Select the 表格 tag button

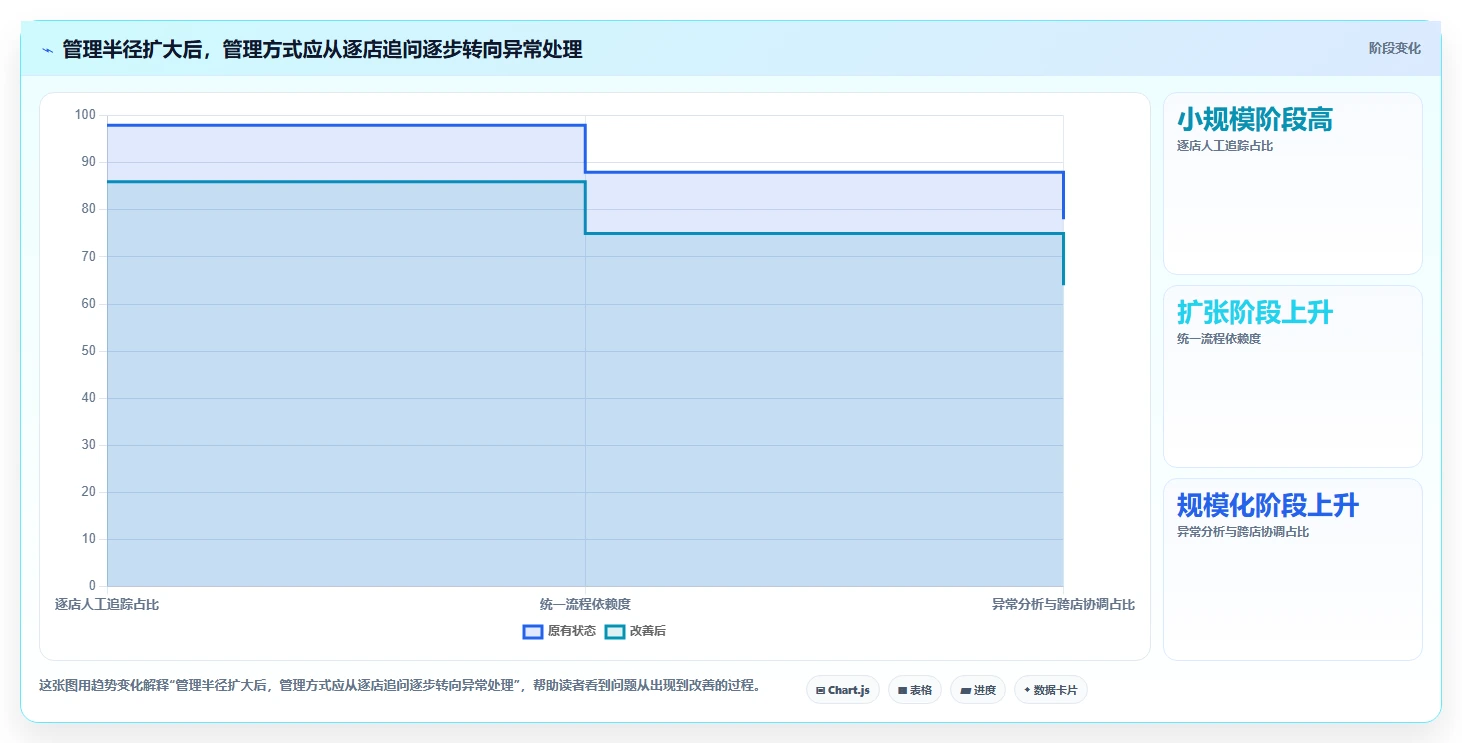[915, 690]
